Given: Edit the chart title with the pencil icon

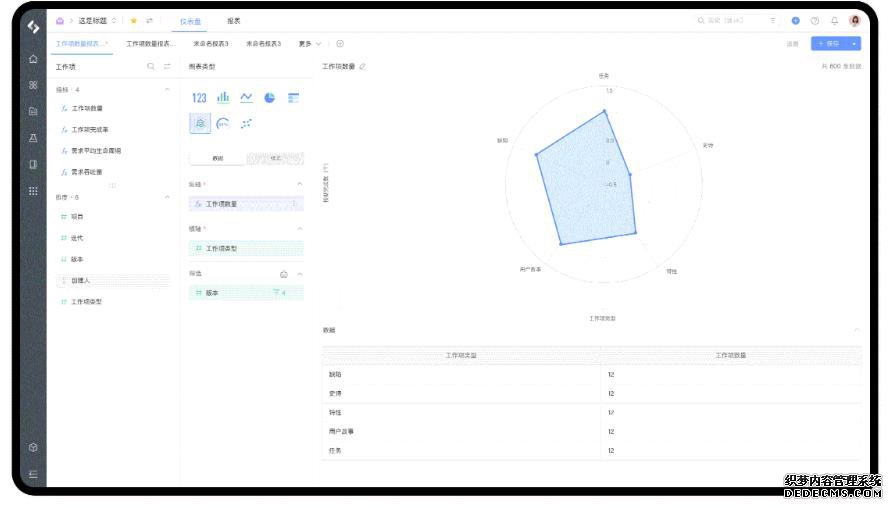Looking at the screenshot, I should (x=362, y=67).
